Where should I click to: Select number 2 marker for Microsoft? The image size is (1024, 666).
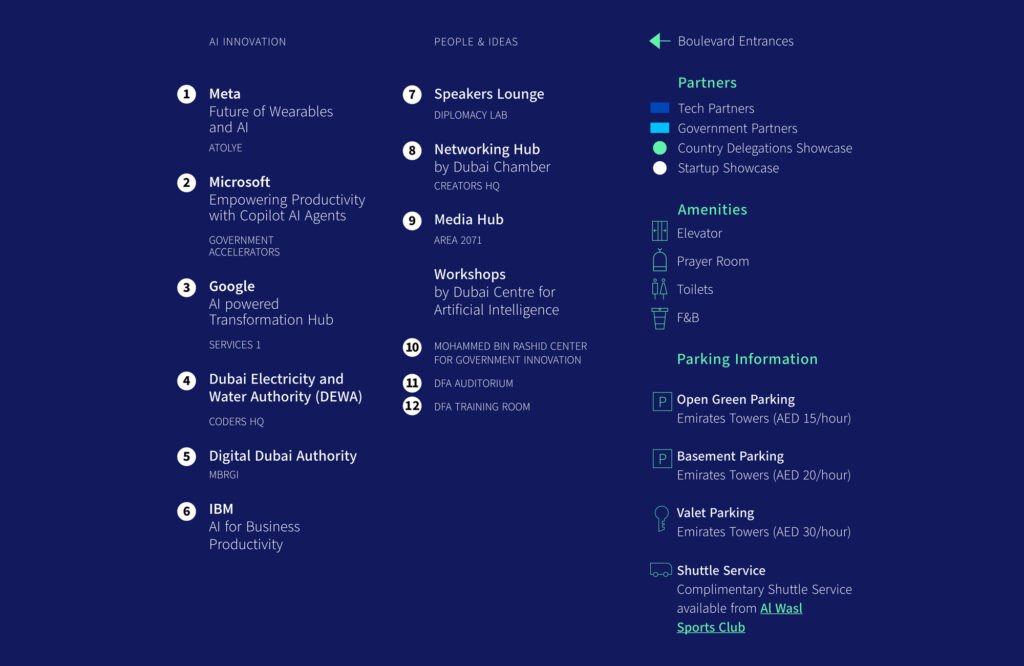(187, 182)
